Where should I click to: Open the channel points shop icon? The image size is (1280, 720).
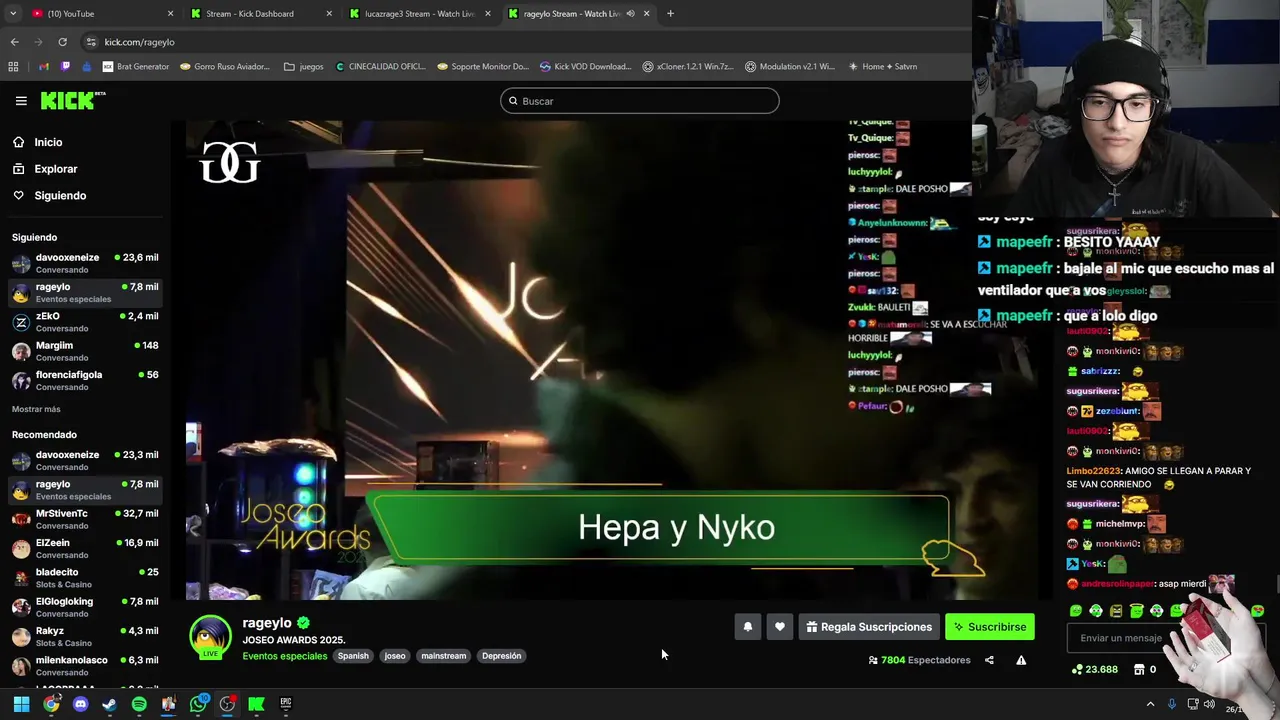tap(1139, 669)
